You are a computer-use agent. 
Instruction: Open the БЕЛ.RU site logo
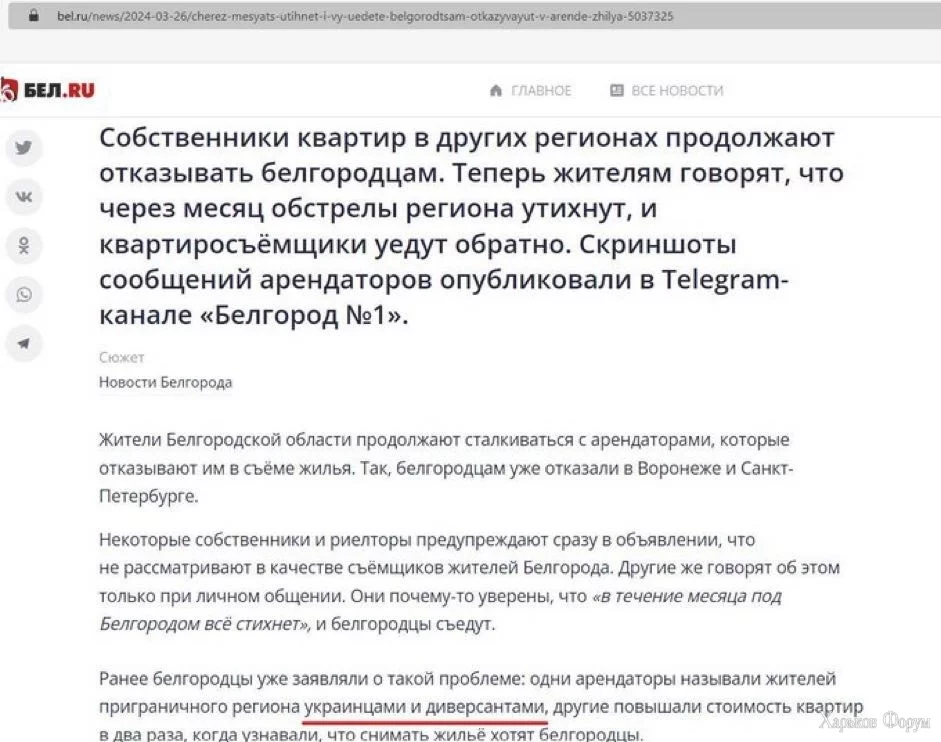[47, 91]
